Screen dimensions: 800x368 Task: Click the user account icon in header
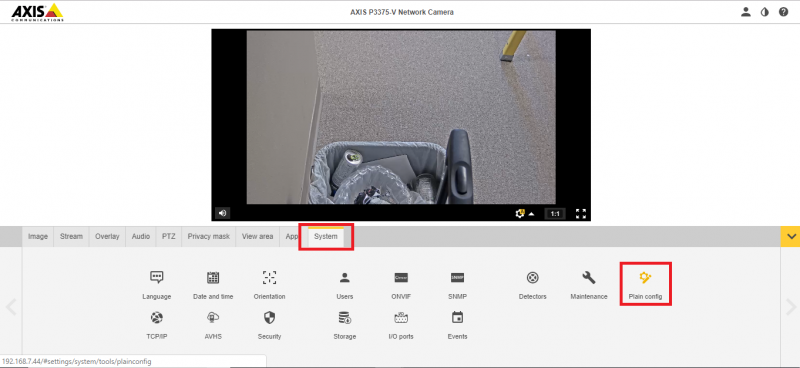[746, 12]
